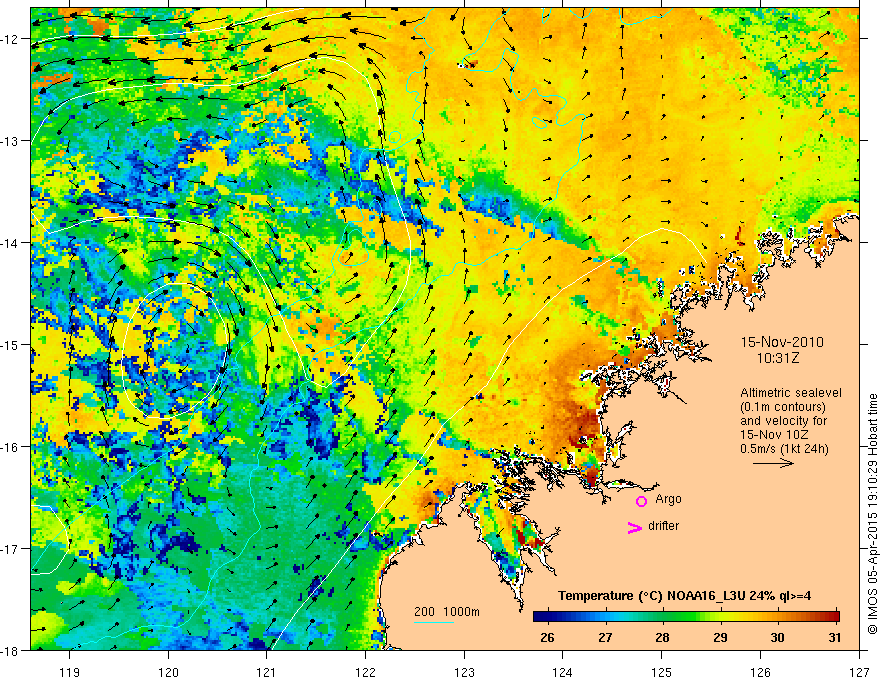Click the 31 label on temperature scale

click(835, 637)
